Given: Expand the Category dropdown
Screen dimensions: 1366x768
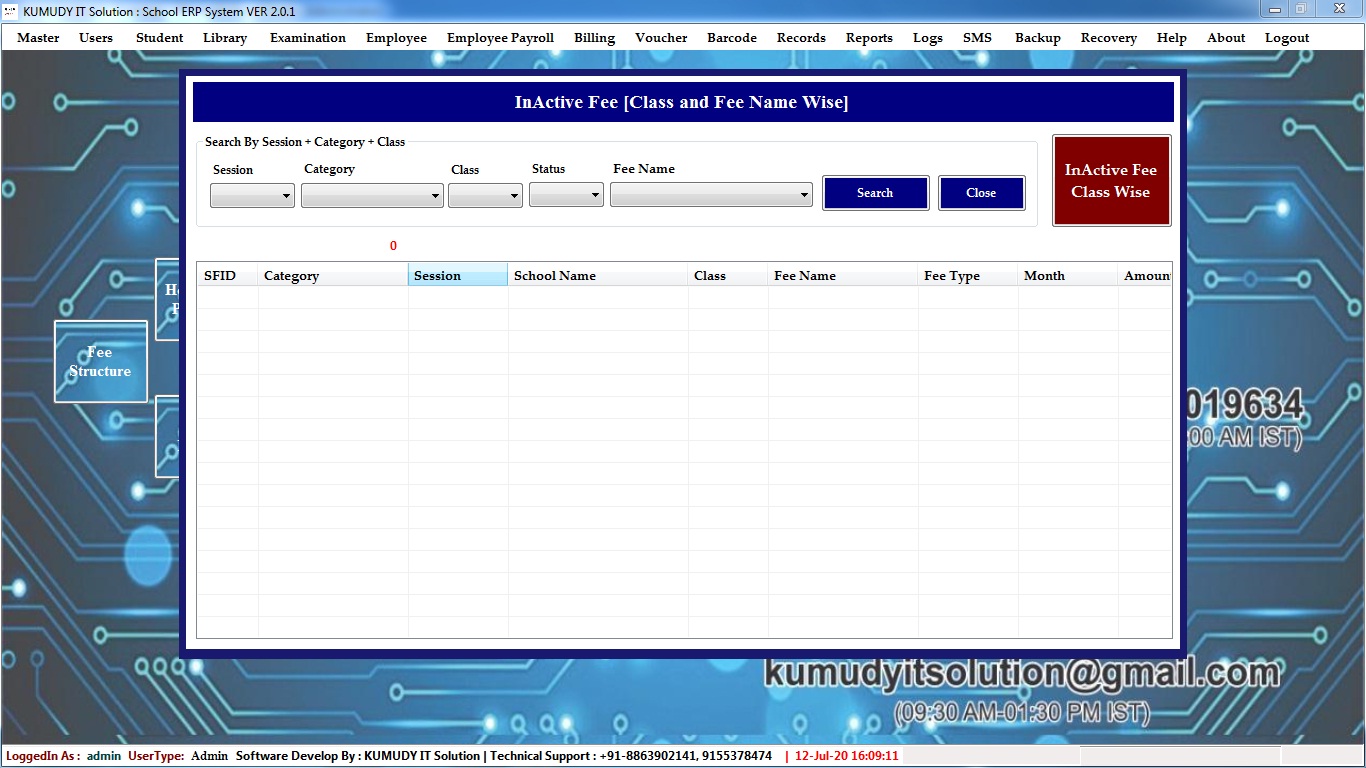Looking at the screenshot, I should click(372, 196).
